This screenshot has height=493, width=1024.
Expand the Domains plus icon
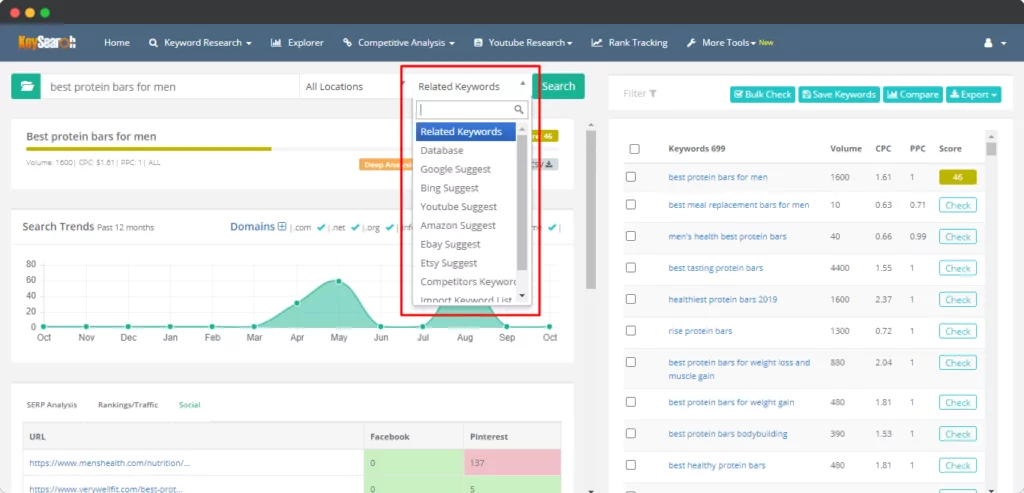click(282, 227)
